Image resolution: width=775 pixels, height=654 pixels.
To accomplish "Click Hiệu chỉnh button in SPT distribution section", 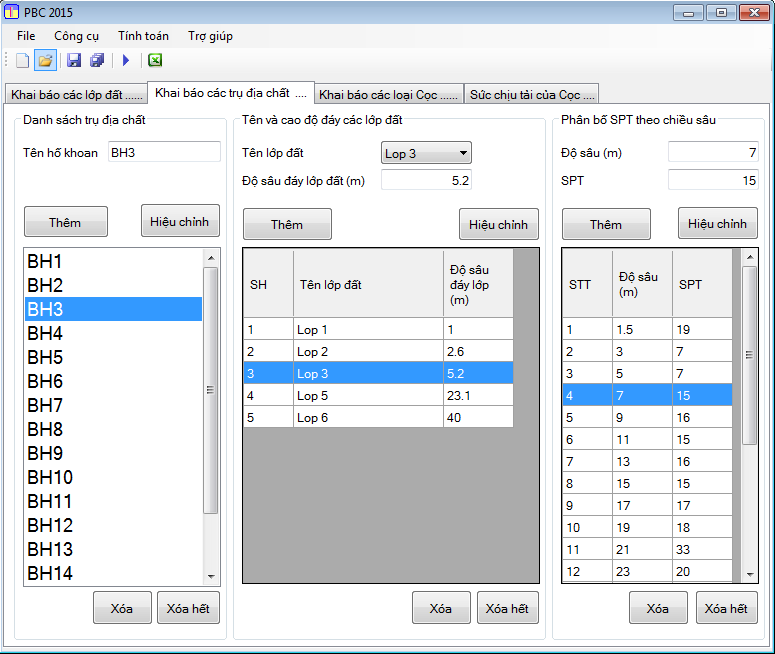I will [x=718, y=223].
